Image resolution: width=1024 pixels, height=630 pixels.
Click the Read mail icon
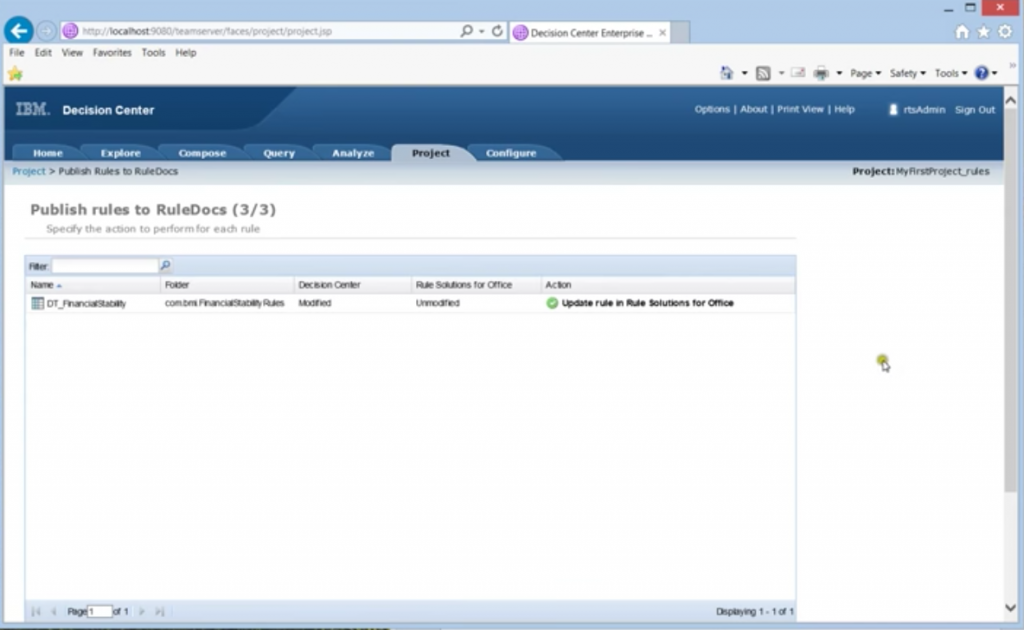tap(798, 73)
